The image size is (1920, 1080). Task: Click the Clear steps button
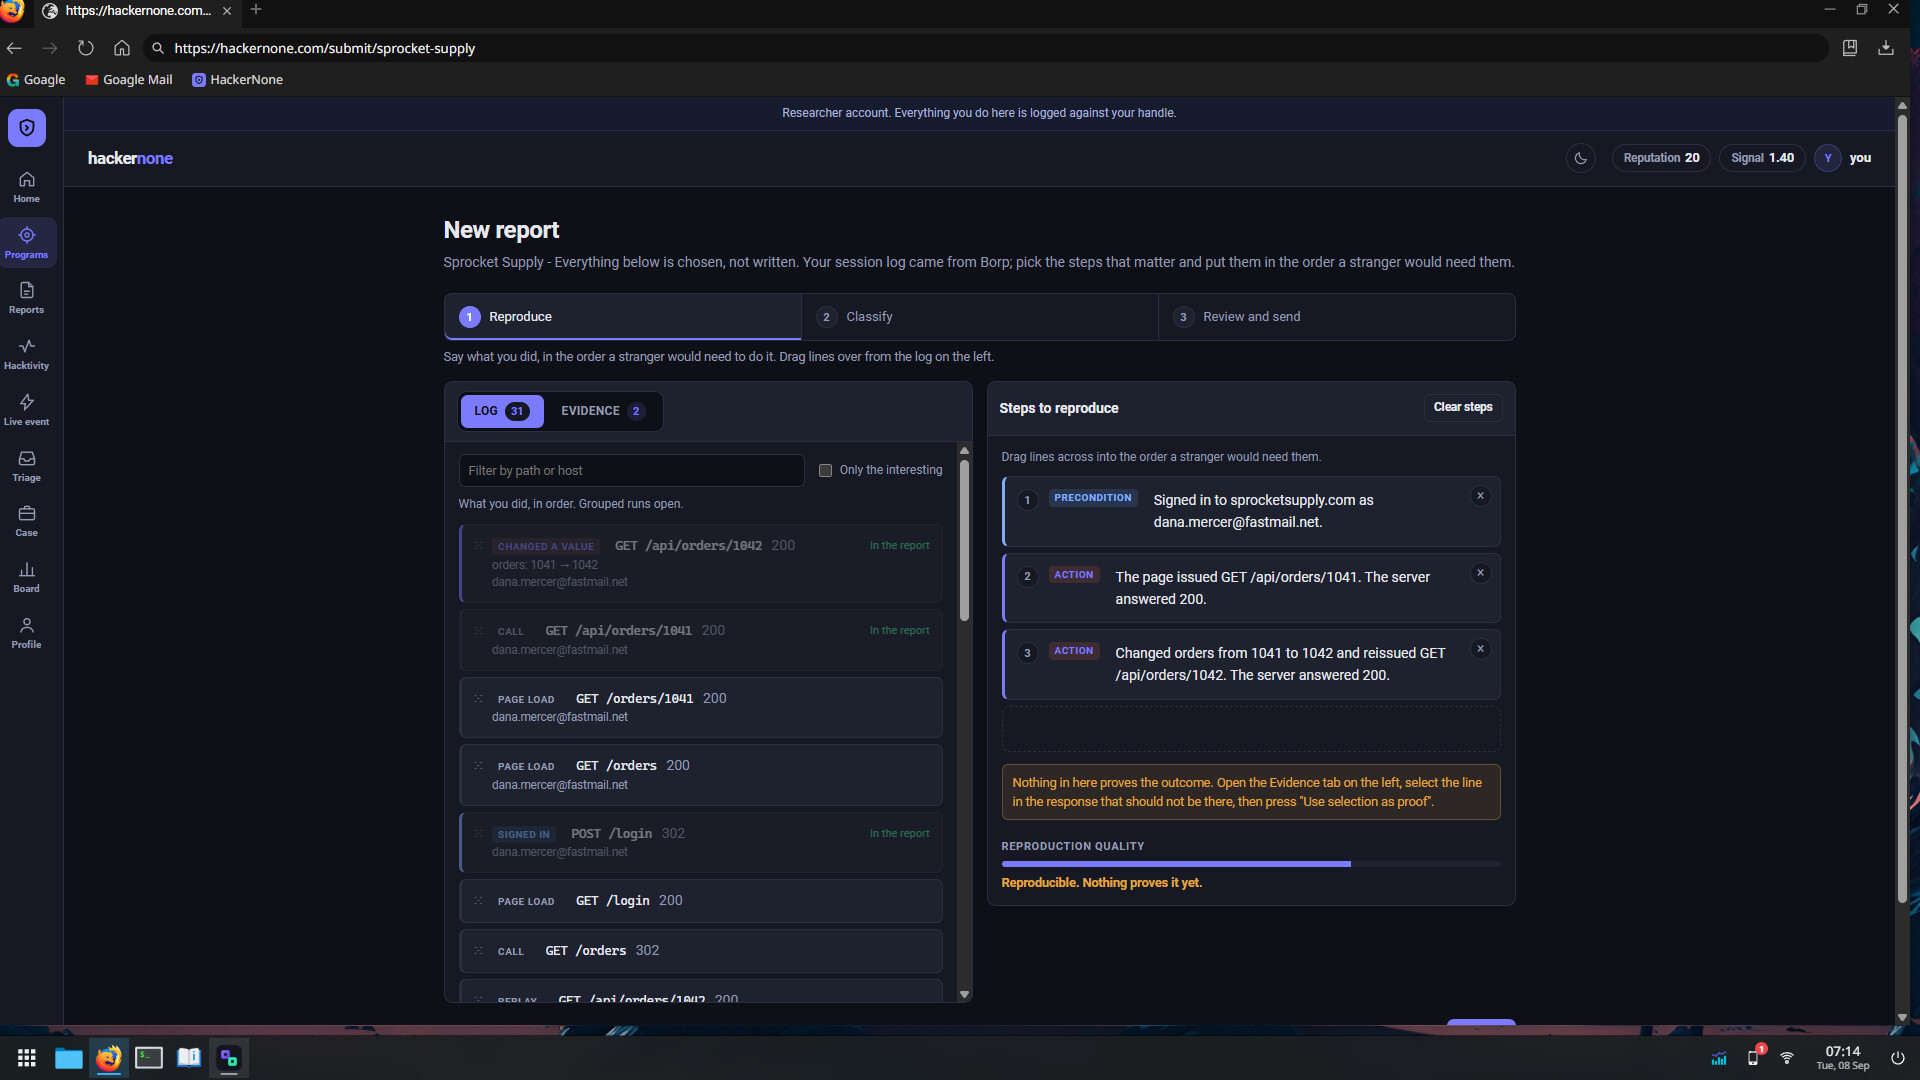1463,407
